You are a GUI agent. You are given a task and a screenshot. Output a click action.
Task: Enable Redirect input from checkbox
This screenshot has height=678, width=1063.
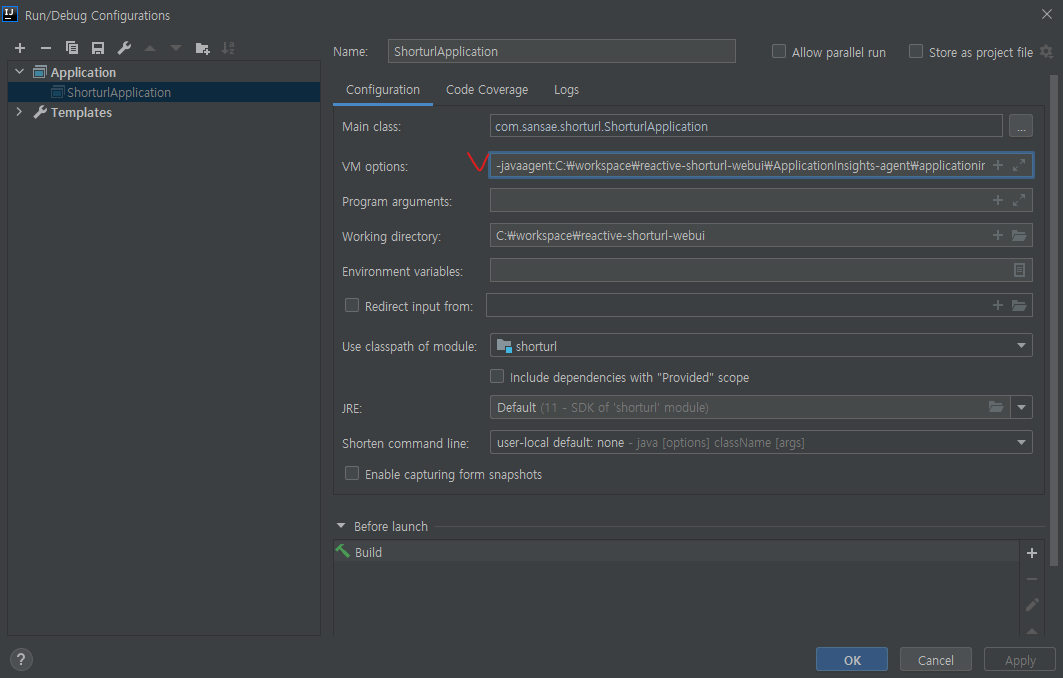pyautogui.click(x=352, y=306)
